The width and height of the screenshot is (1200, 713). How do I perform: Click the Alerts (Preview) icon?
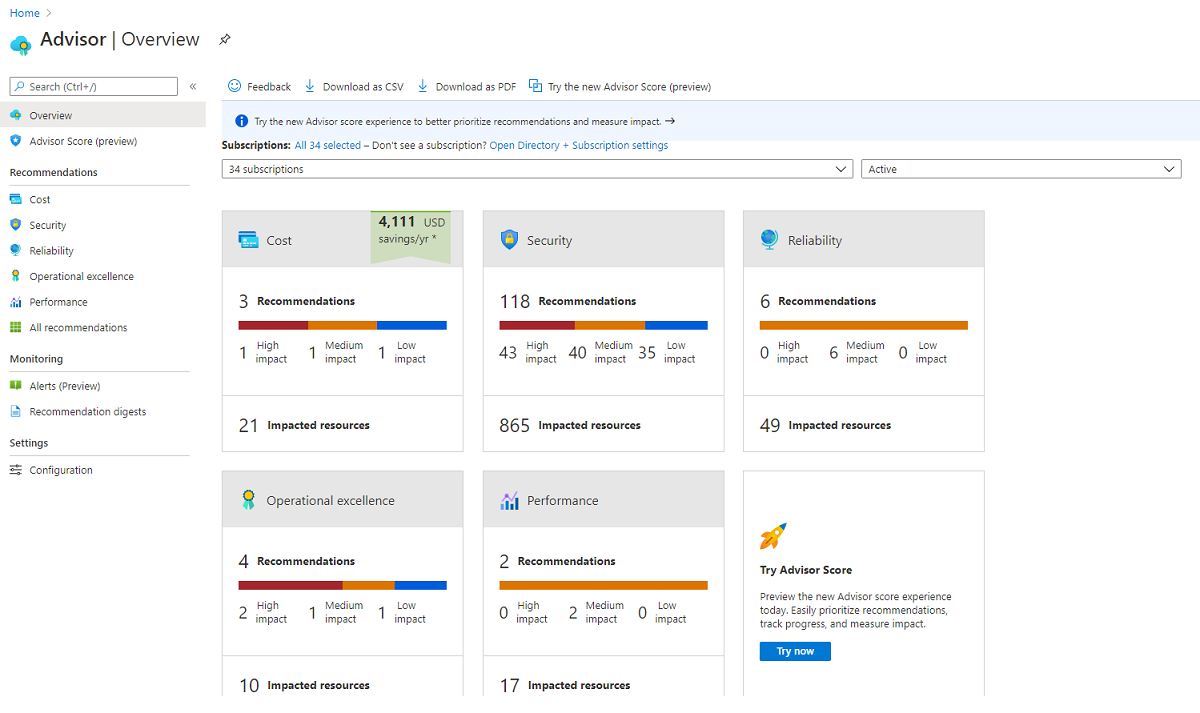pyautogui.click(x=16, y=386)
